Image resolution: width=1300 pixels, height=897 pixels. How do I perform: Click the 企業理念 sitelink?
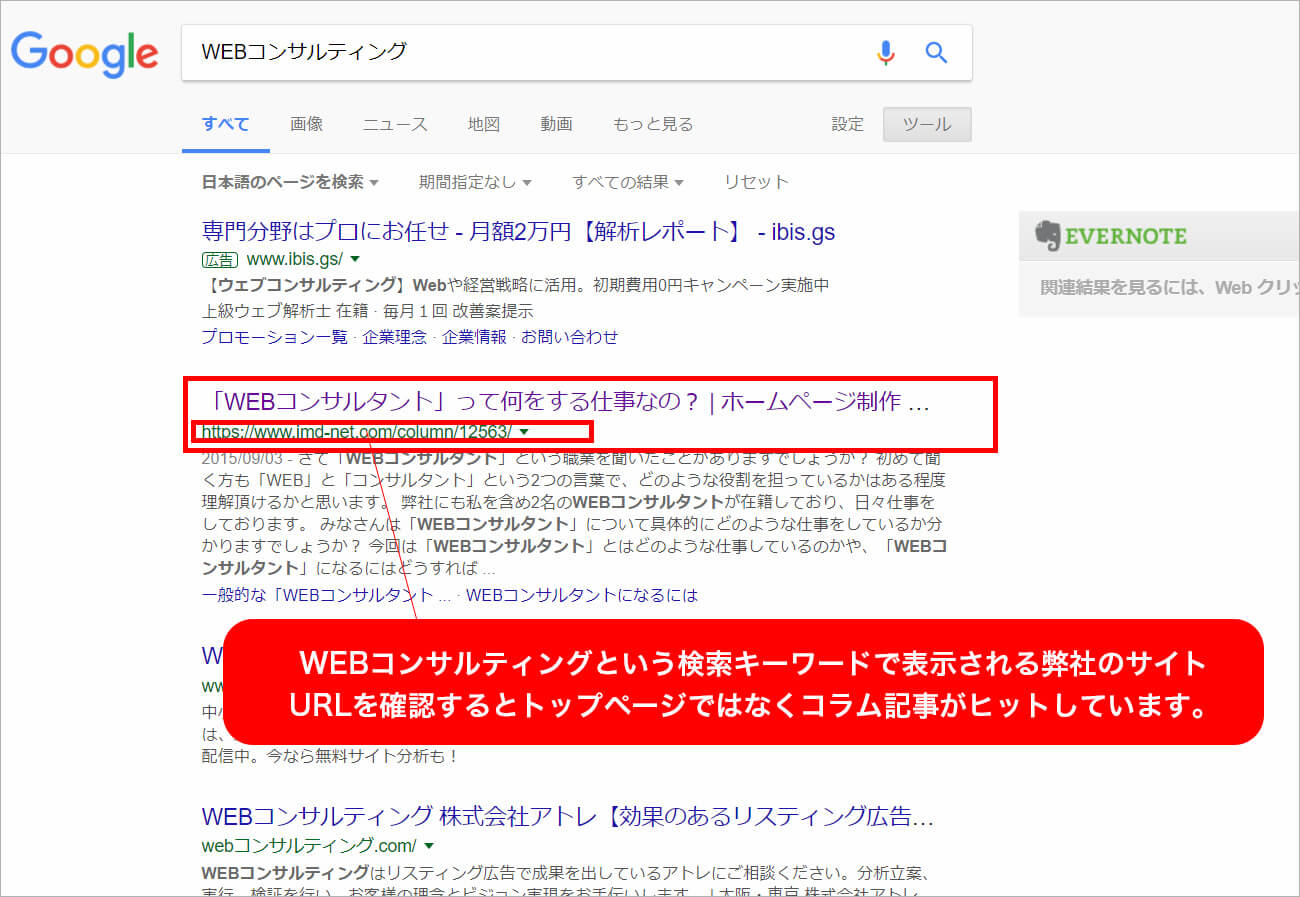point(395,337)
